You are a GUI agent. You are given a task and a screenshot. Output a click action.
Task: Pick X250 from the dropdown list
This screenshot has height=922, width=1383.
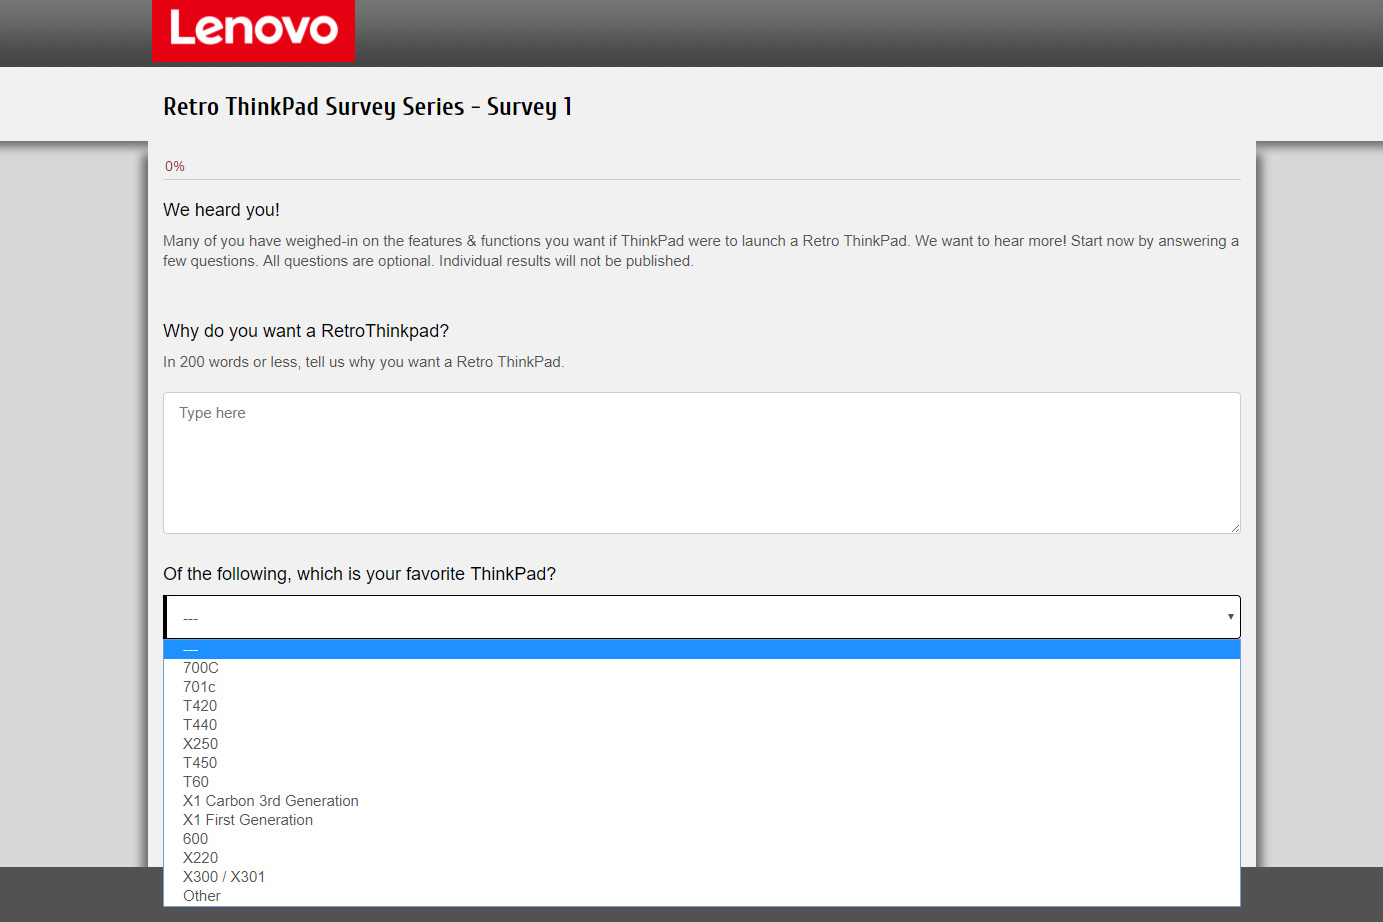701,744
